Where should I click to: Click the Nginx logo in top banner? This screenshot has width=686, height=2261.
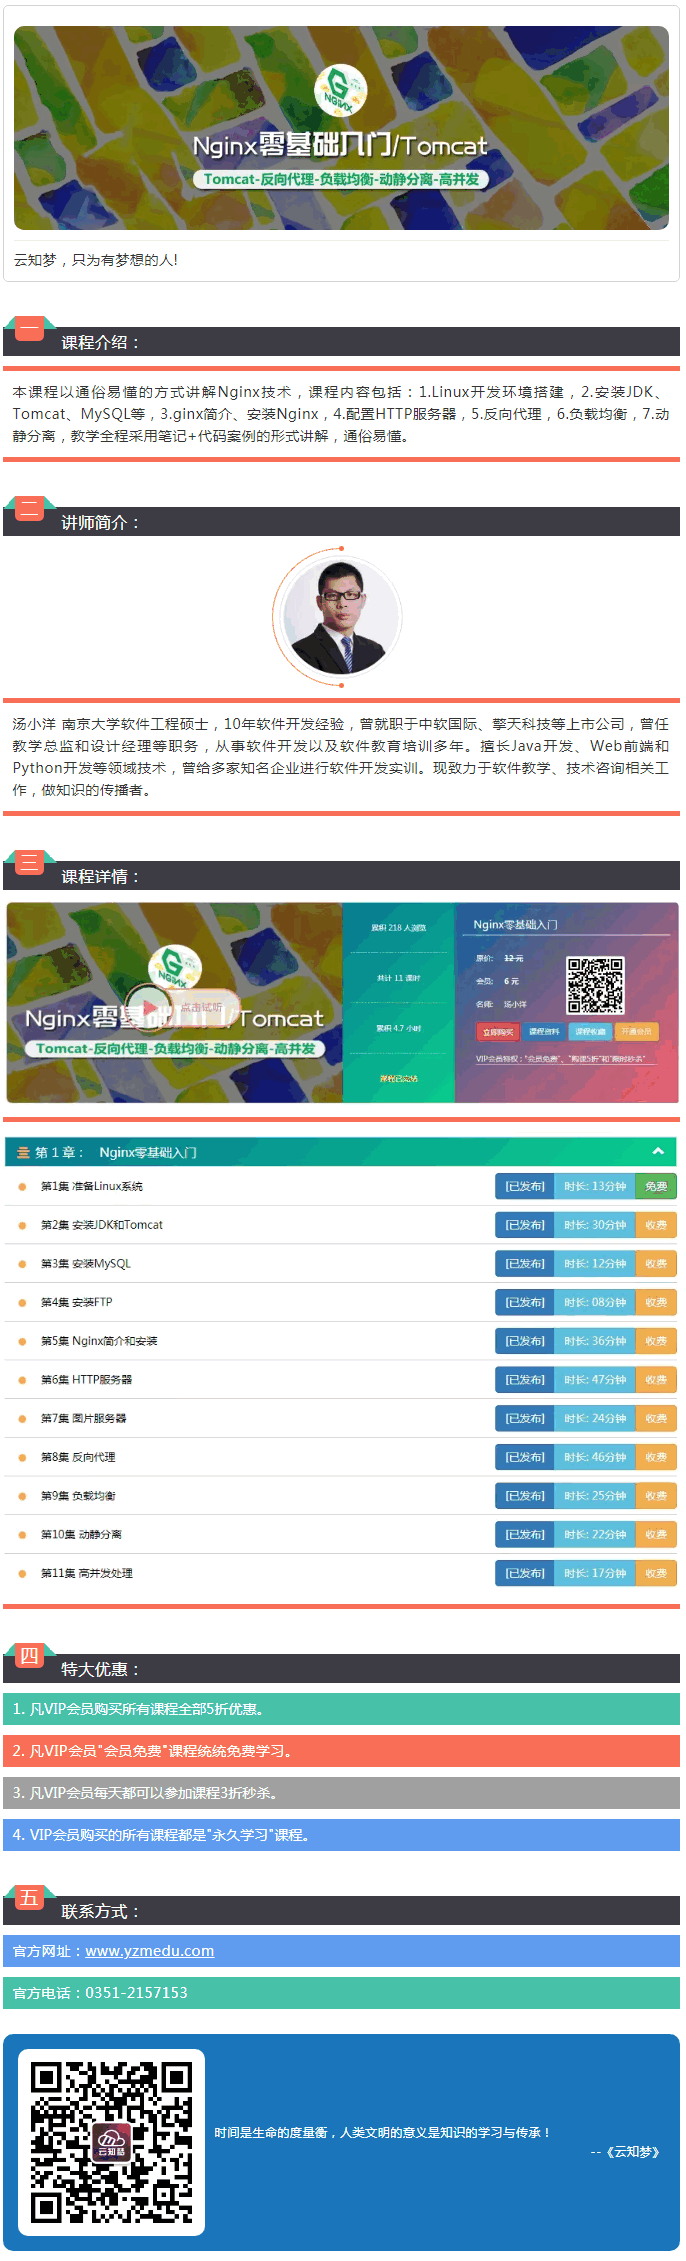click(x=341, y=91)
